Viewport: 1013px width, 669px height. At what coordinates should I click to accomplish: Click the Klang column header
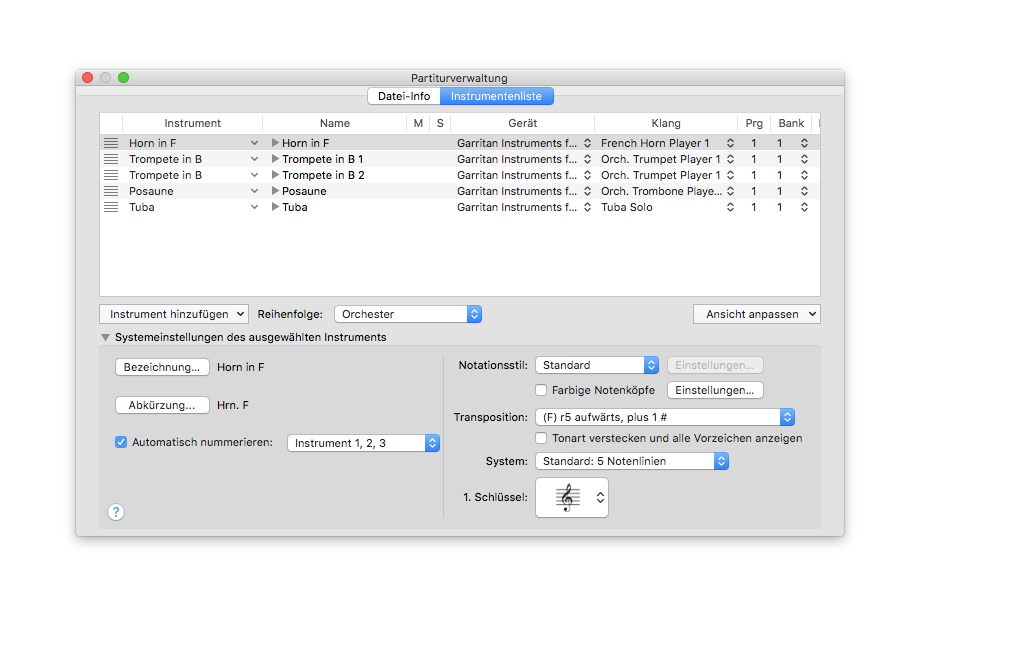(665, 123)
